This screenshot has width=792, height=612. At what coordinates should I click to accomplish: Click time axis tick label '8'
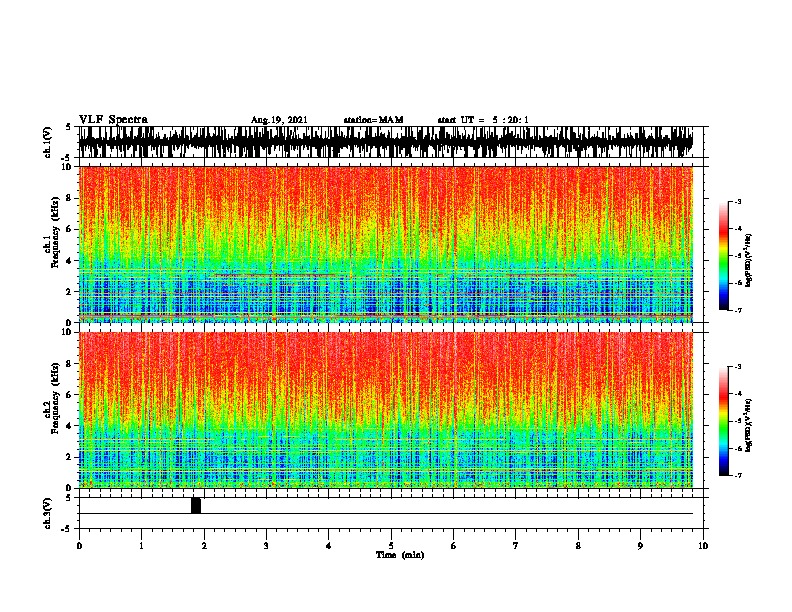[x=578, y=546]
